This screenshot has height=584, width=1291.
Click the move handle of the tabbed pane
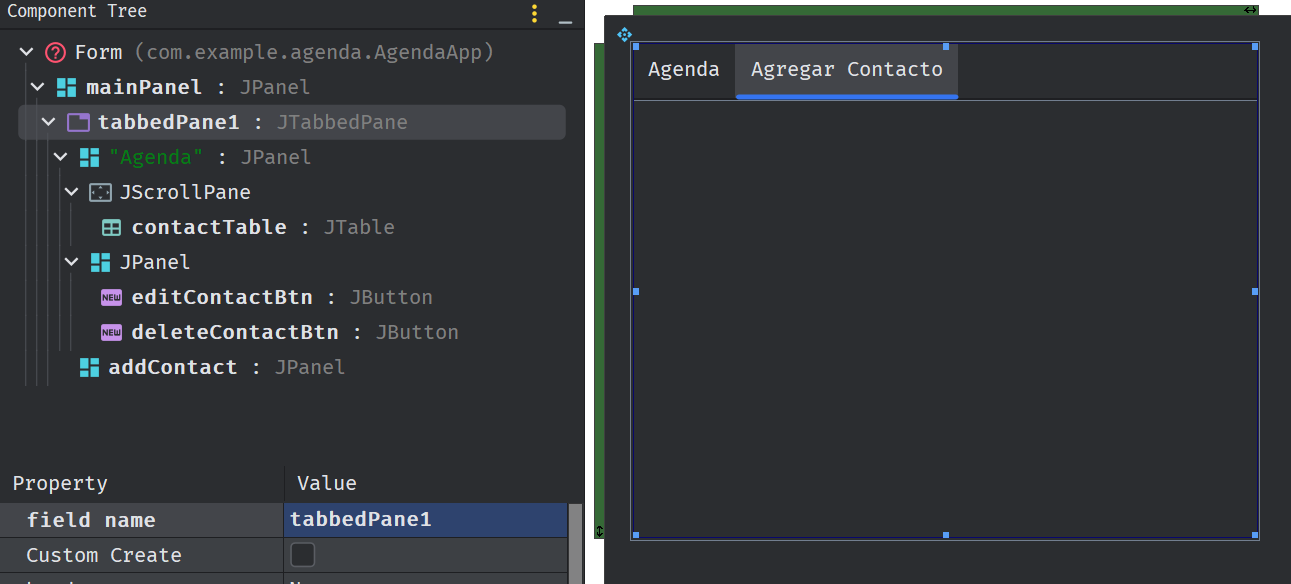(x=624, y=35)
